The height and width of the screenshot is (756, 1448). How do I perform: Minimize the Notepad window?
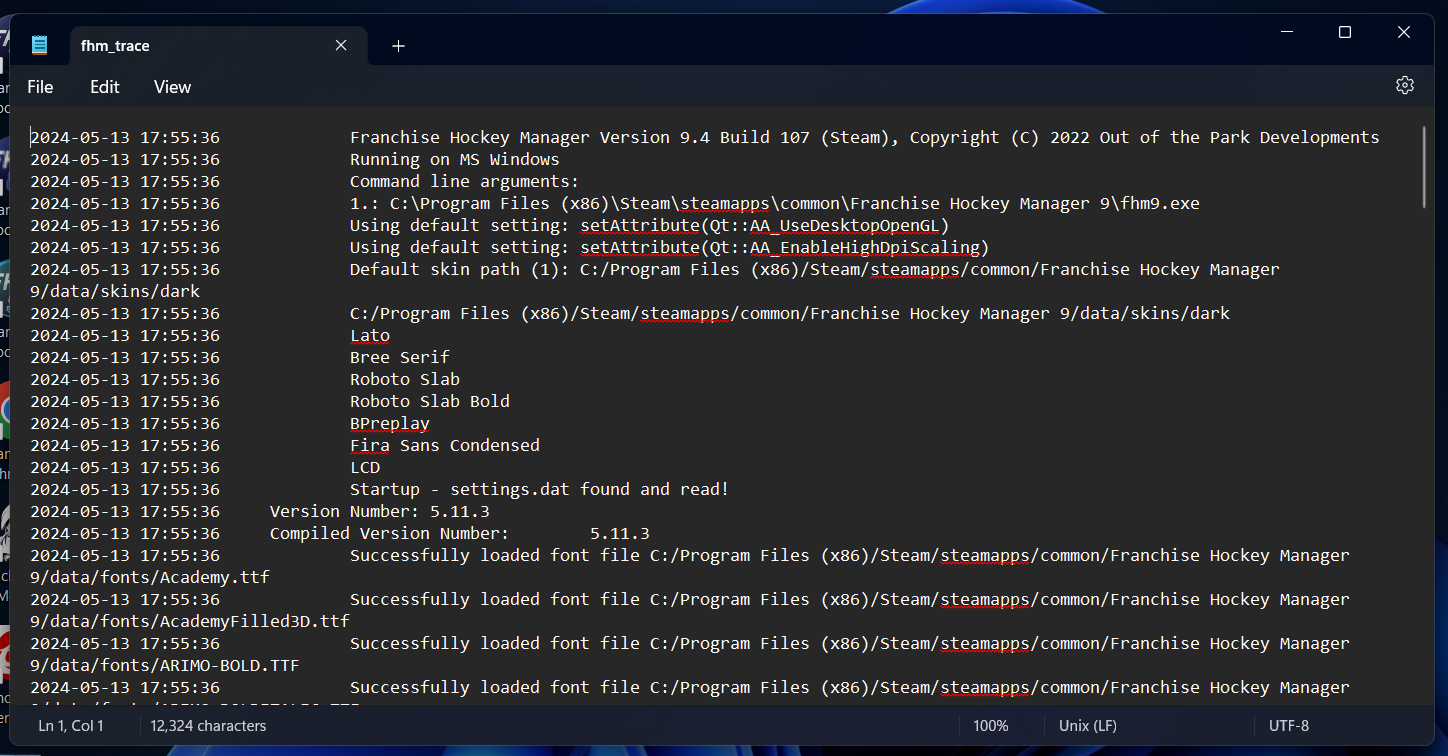click(1286, 33)
